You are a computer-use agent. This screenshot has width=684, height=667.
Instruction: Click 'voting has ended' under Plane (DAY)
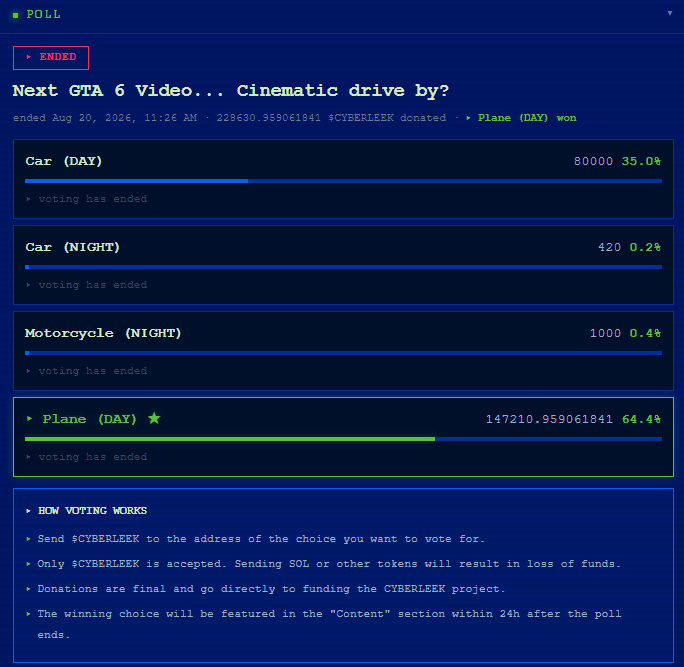point(93,457)
